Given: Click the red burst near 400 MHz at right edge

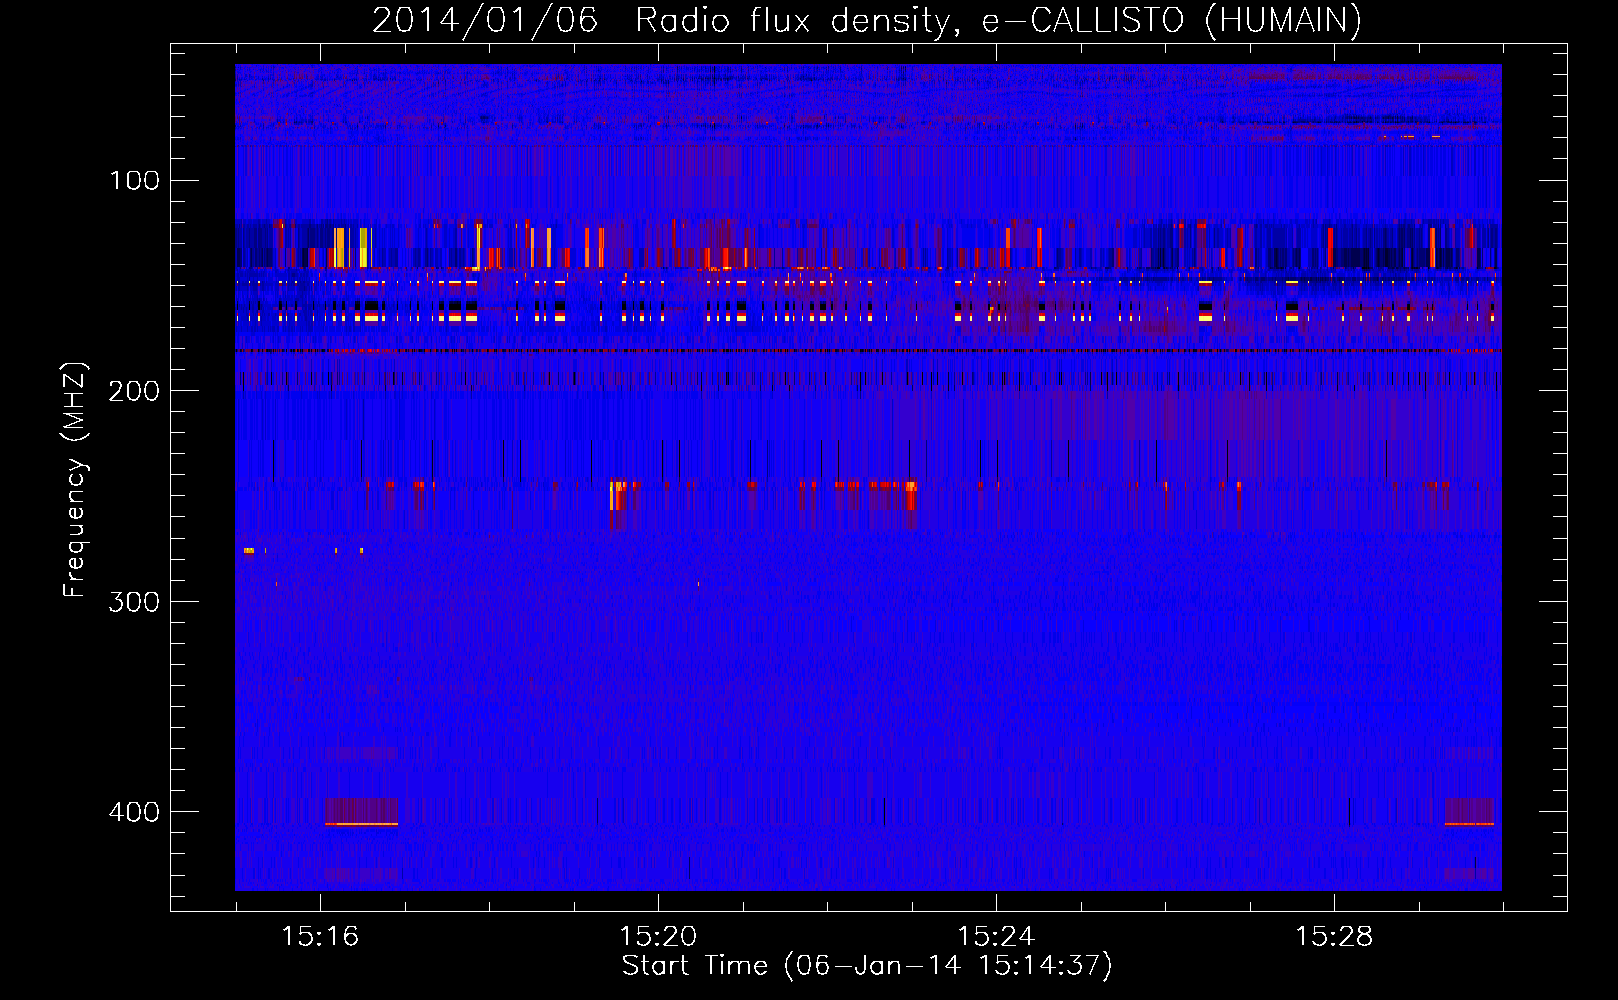Looking at the screenshot, I should pos(1469,811).
